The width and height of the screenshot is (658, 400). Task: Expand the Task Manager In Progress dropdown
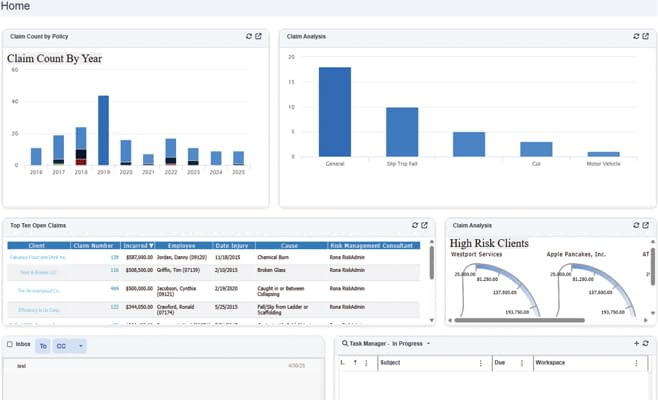tap(428, 343)
